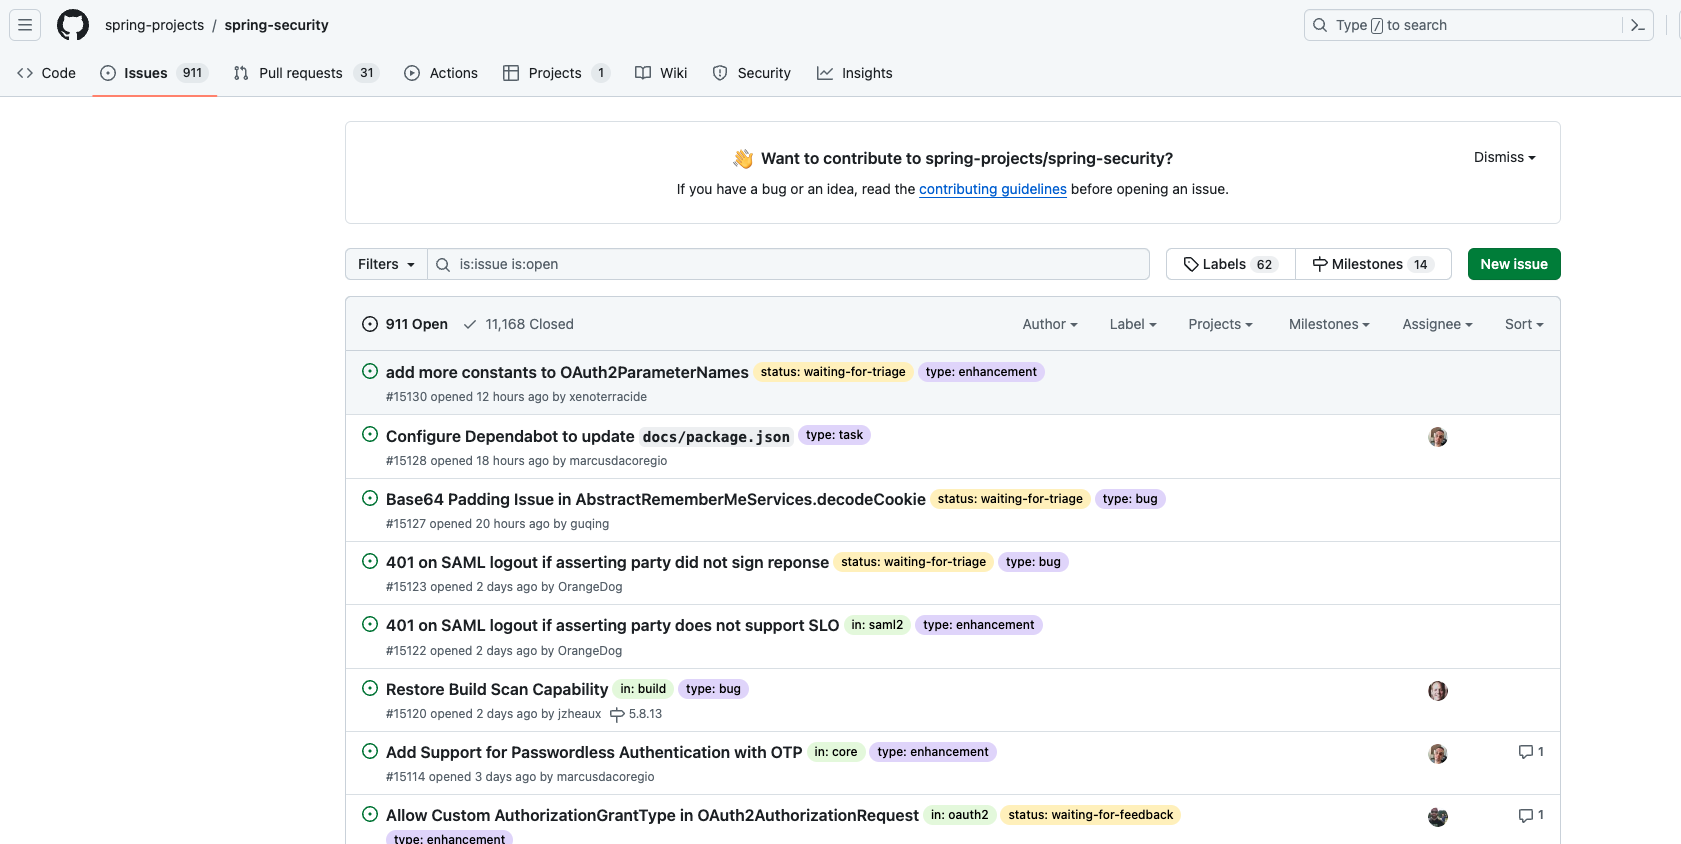Open comments on Passwordless Authentication OTP issue
Viewport: 1681px width, 844px height.
tap(1531, 752)
